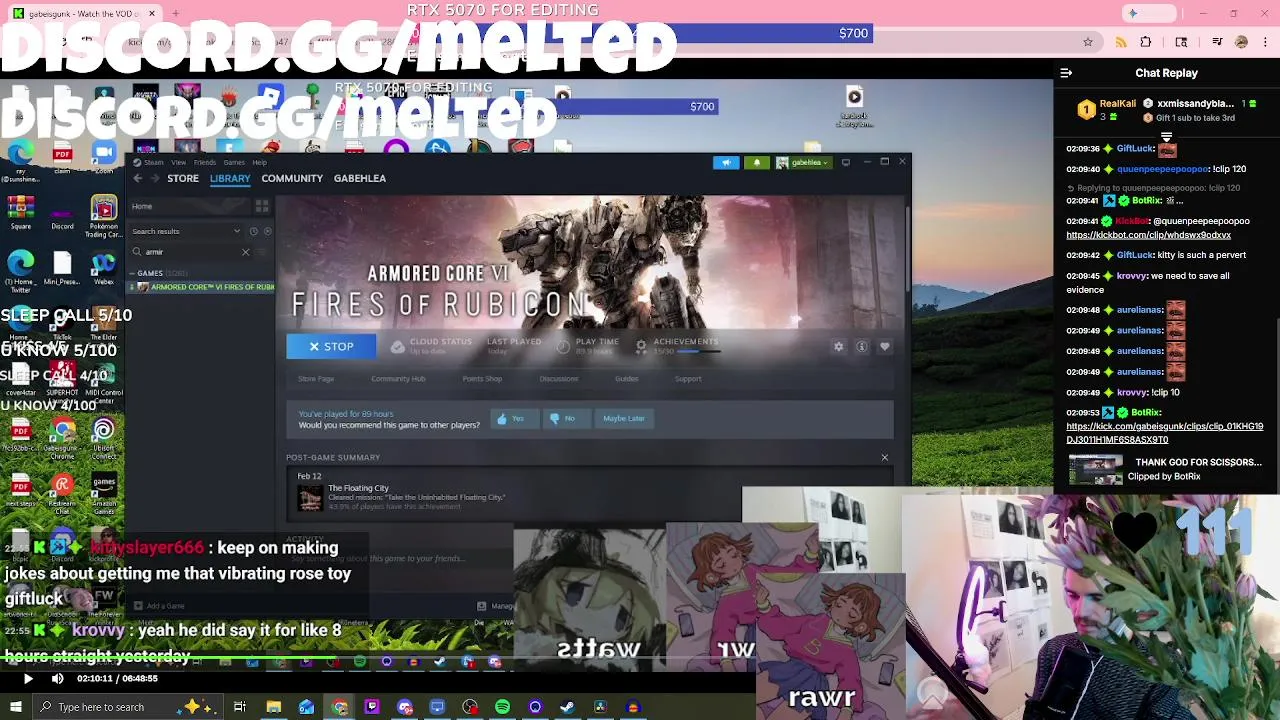Open the Chrome profile avatar
The height and width of the screenshot is (720, 1280).
click(x=1241, y=42)
